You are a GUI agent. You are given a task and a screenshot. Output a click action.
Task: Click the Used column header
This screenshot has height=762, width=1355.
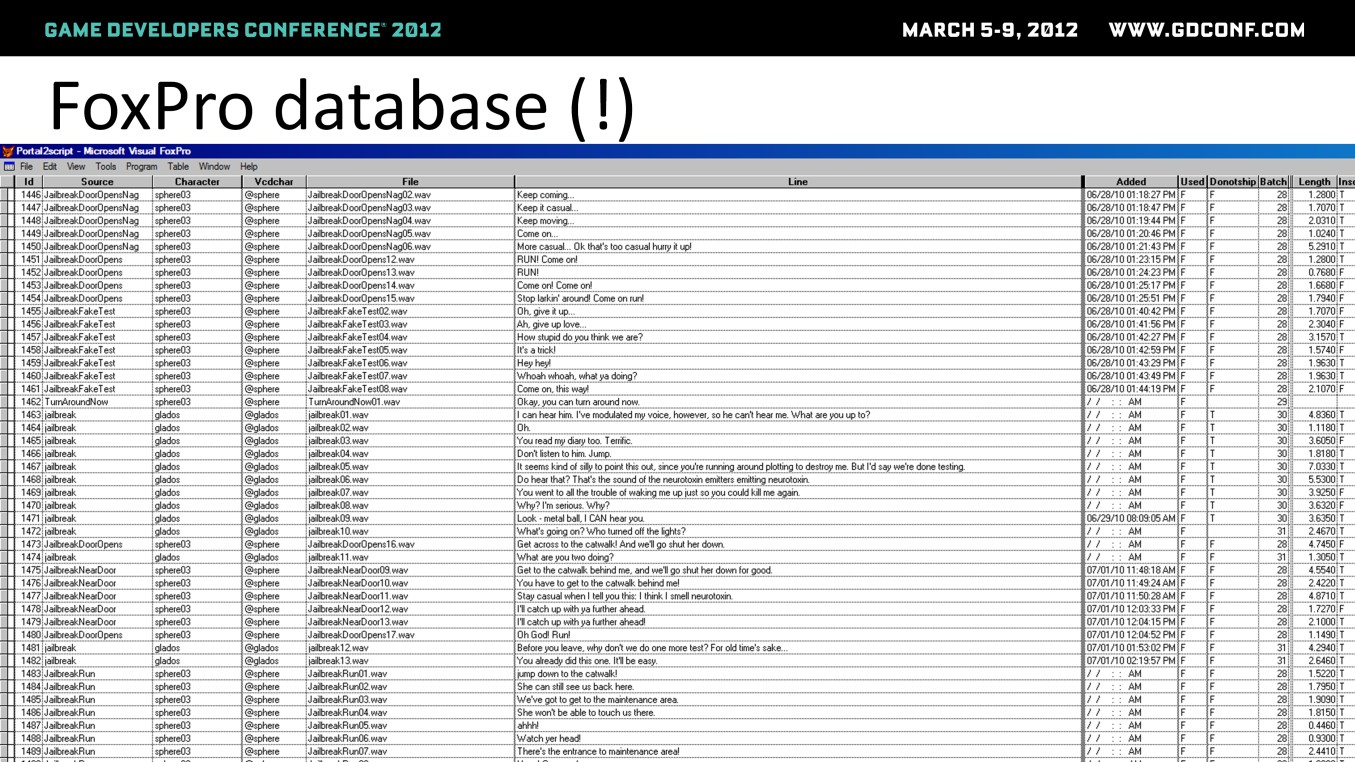point(1192,182)
